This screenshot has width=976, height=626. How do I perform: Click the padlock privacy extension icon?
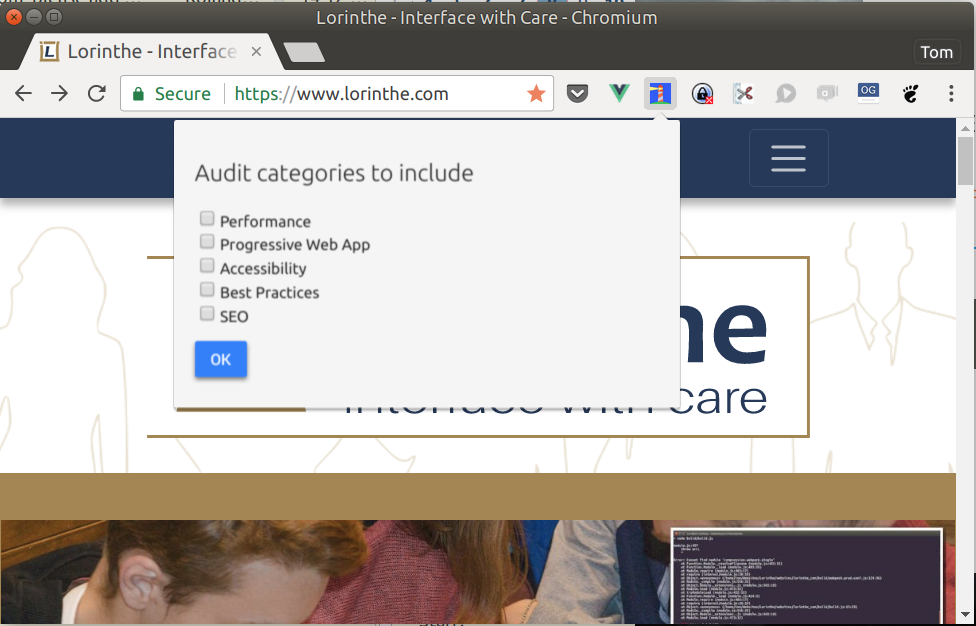702,94
